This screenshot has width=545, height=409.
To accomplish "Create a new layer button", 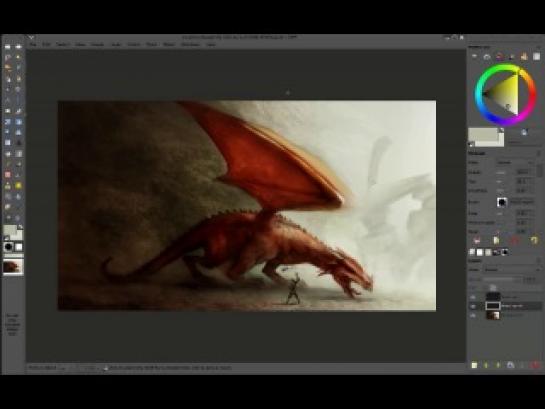I will pyautogui.click(x=474, y=365).
